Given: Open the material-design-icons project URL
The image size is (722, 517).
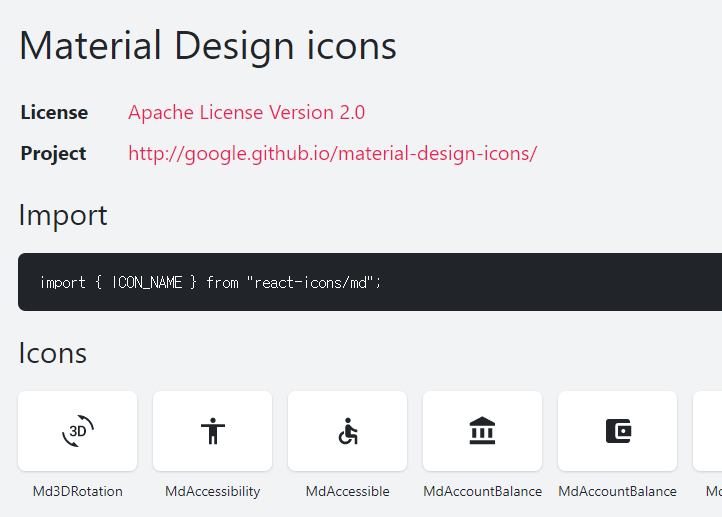Looking at the screenshot, I should click(332, 153).
